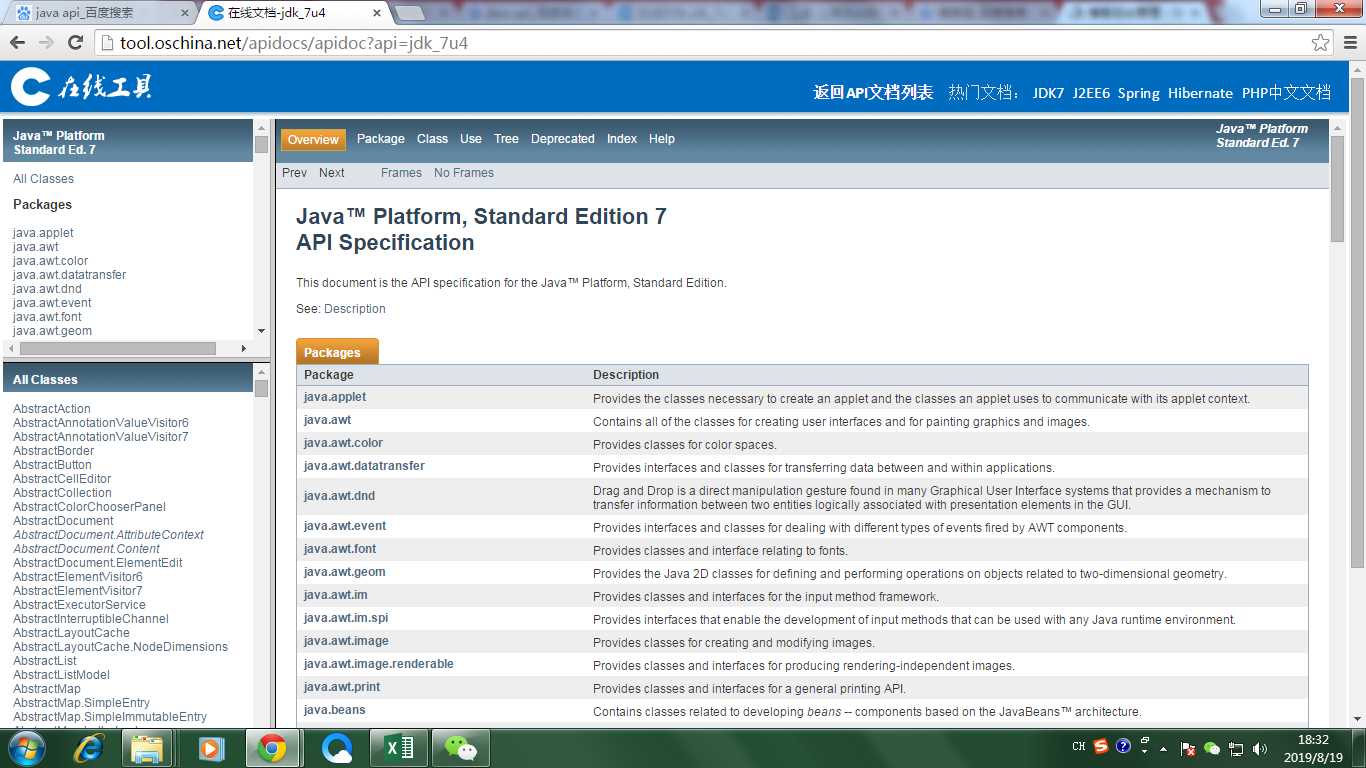This screenshot has width=1366, height=768.
Task: Open the J2EE6 document link
Action: (x=1091, y=93)
